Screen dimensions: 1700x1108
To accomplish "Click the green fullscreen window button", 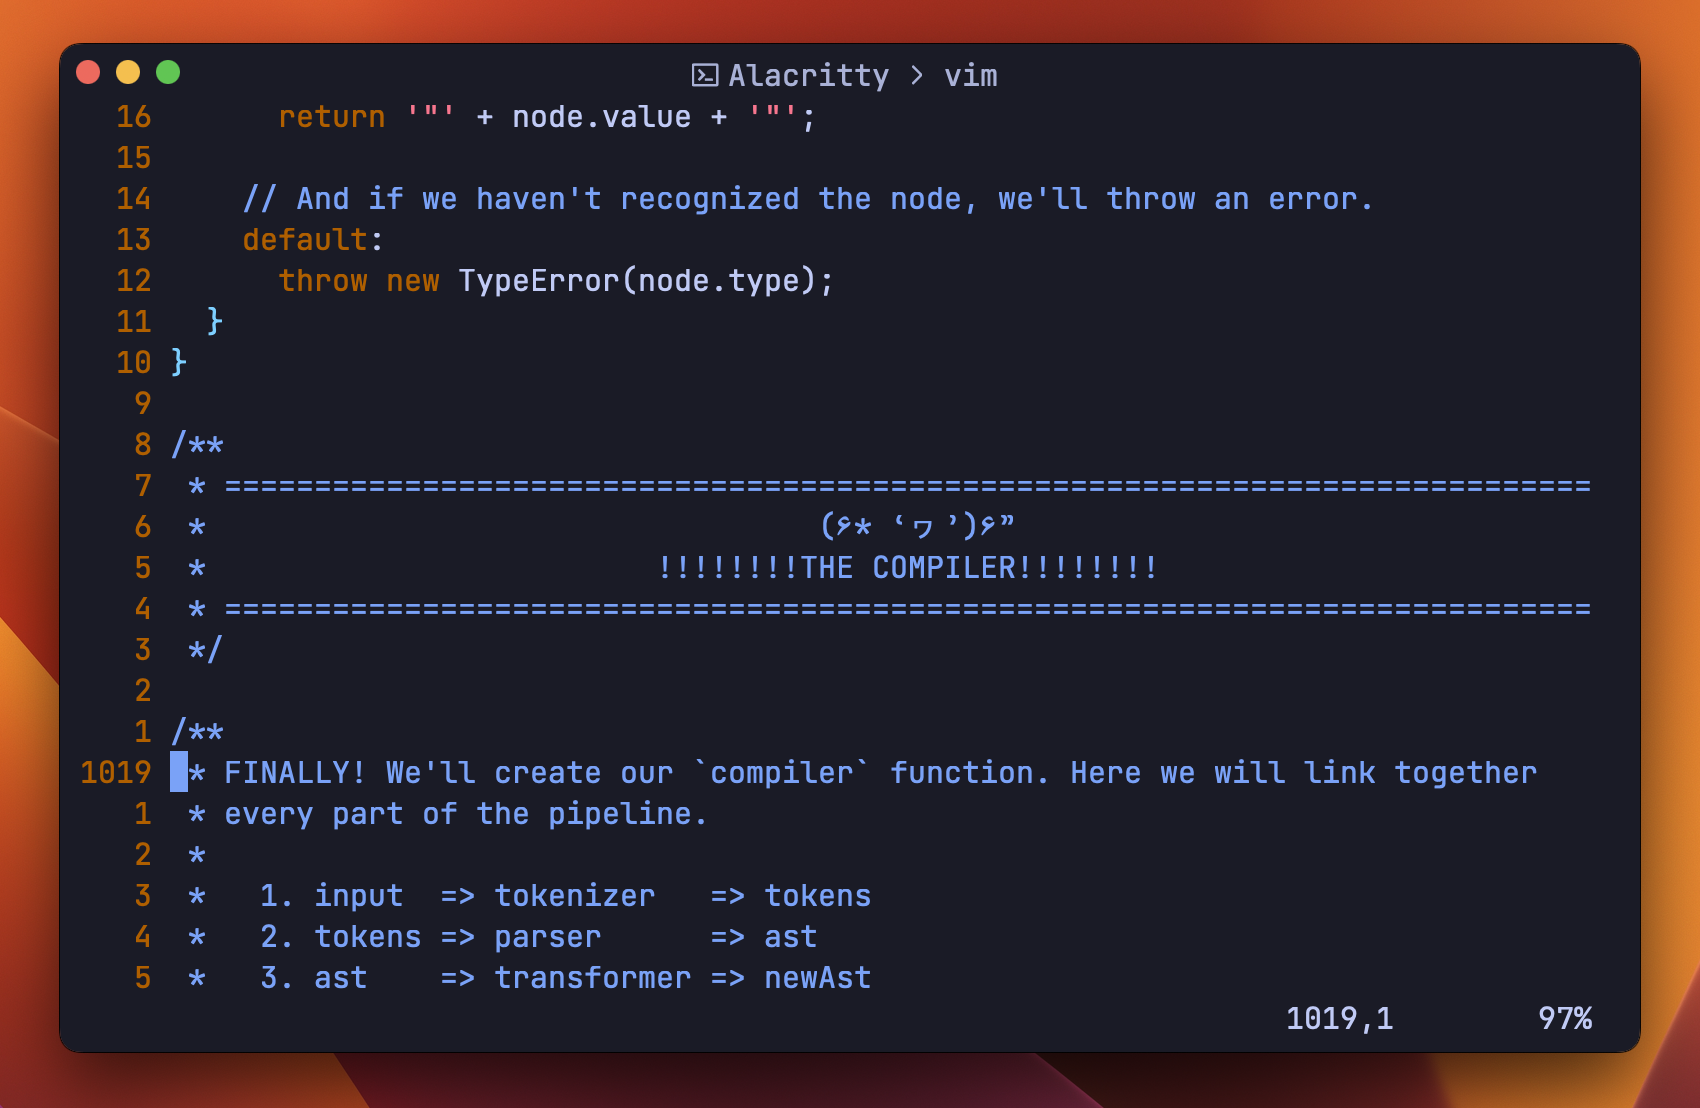I will 168,72.
